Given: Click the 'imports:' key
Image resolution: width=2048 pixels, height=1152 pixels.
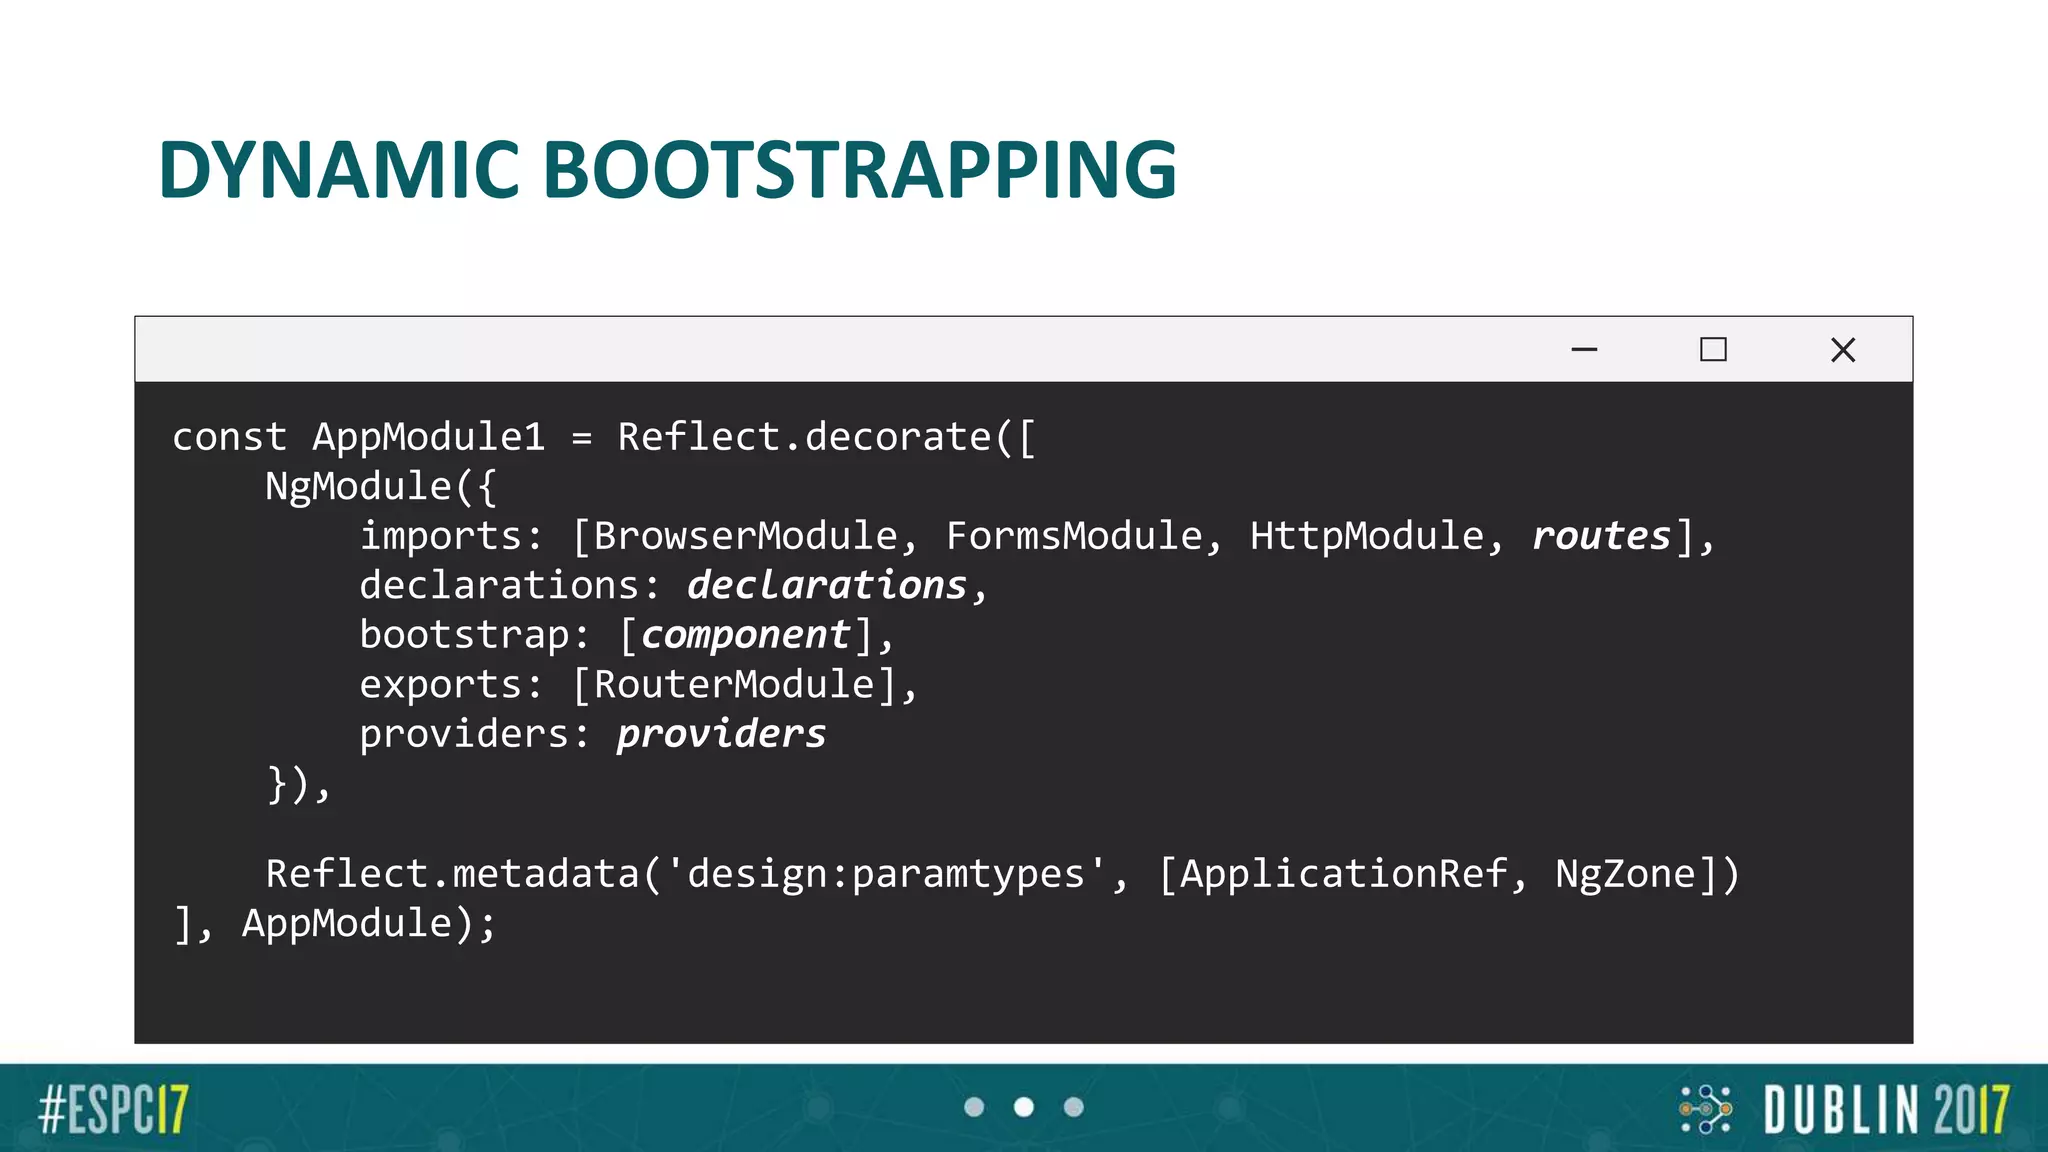Looking at the screenshot, I should click(451, 537).
